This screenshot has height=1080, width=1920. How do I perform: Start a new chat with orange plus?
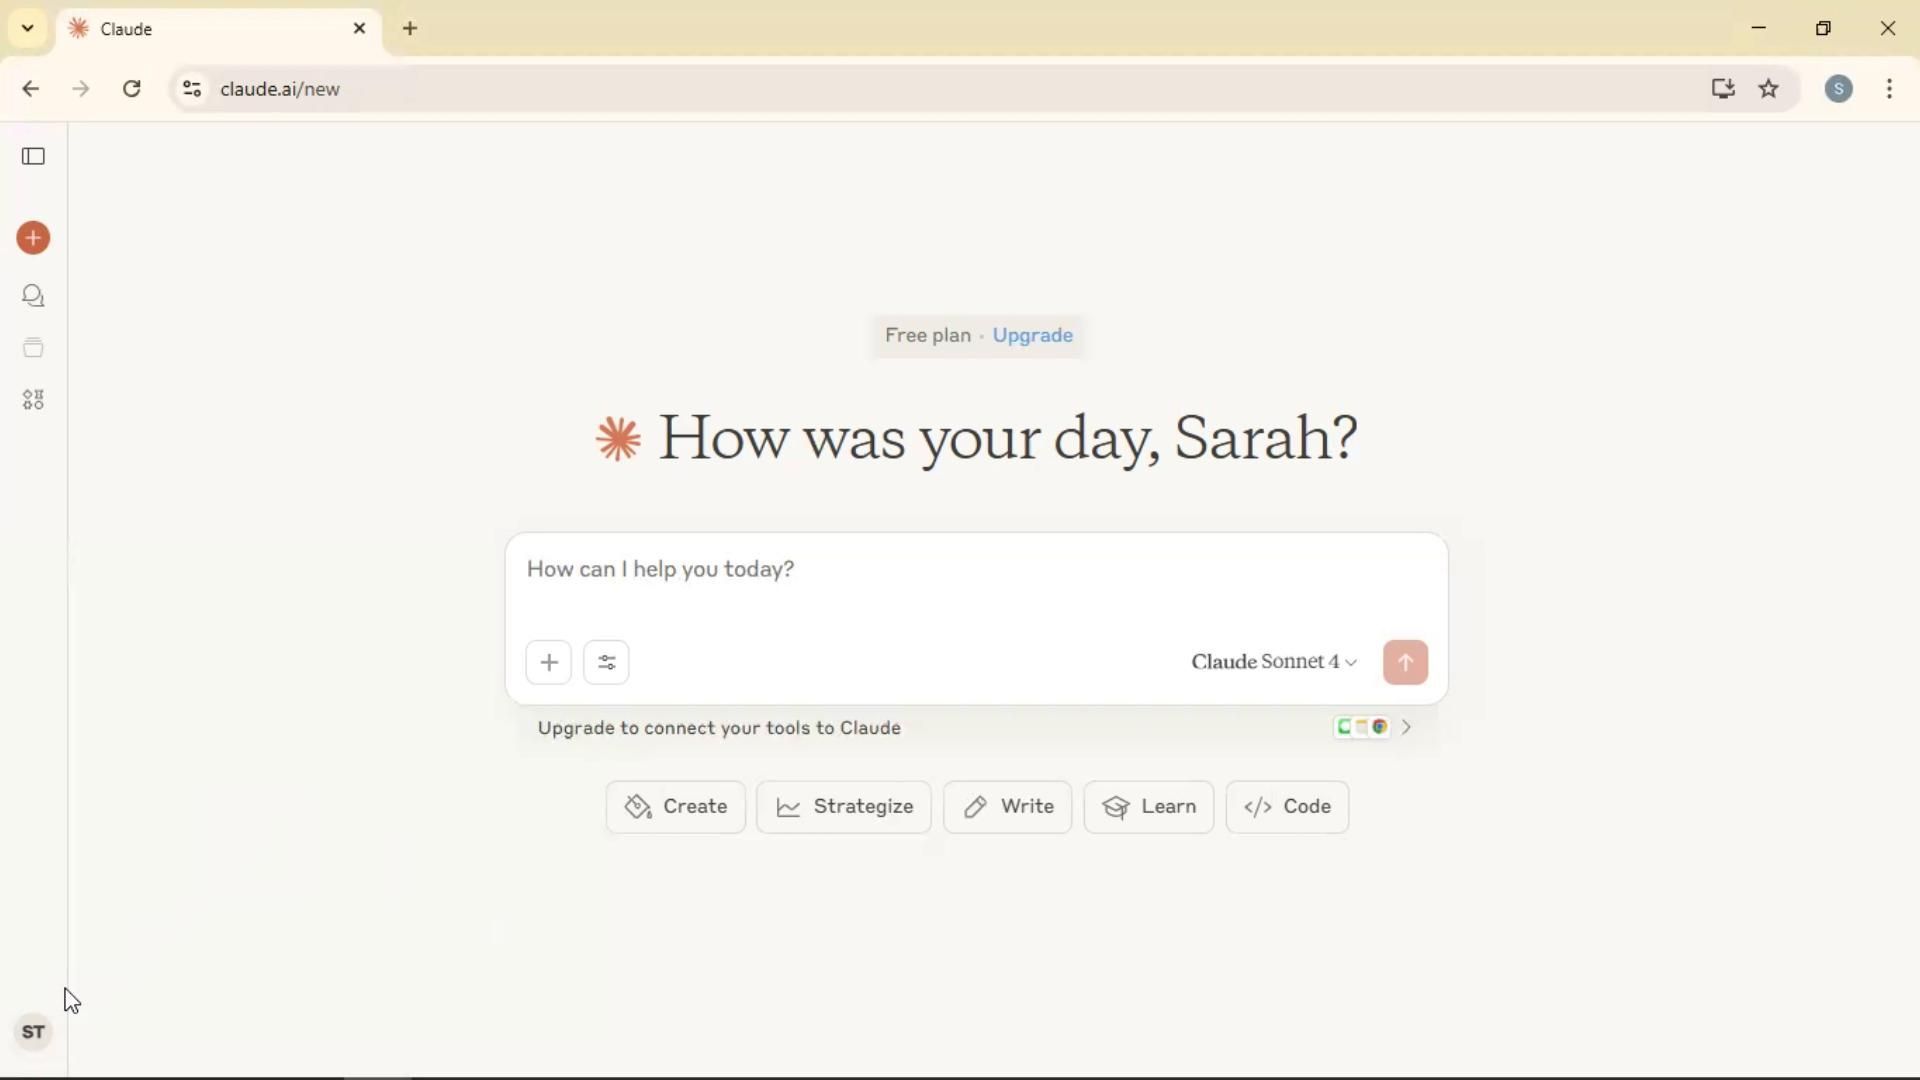(x=33, y=238)
